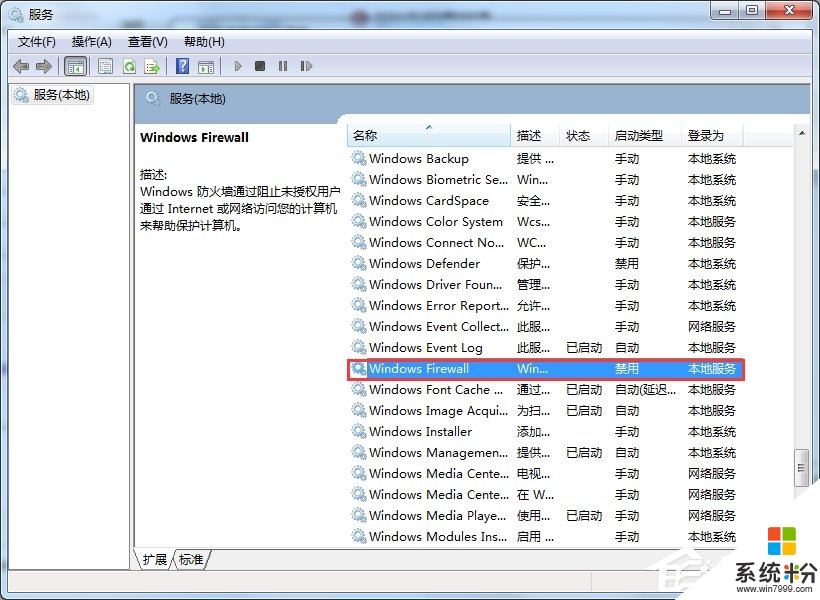Screen dimensions: 820x600
Task: Toggle the show/hide action pane icon
Action: pos(206,66)
